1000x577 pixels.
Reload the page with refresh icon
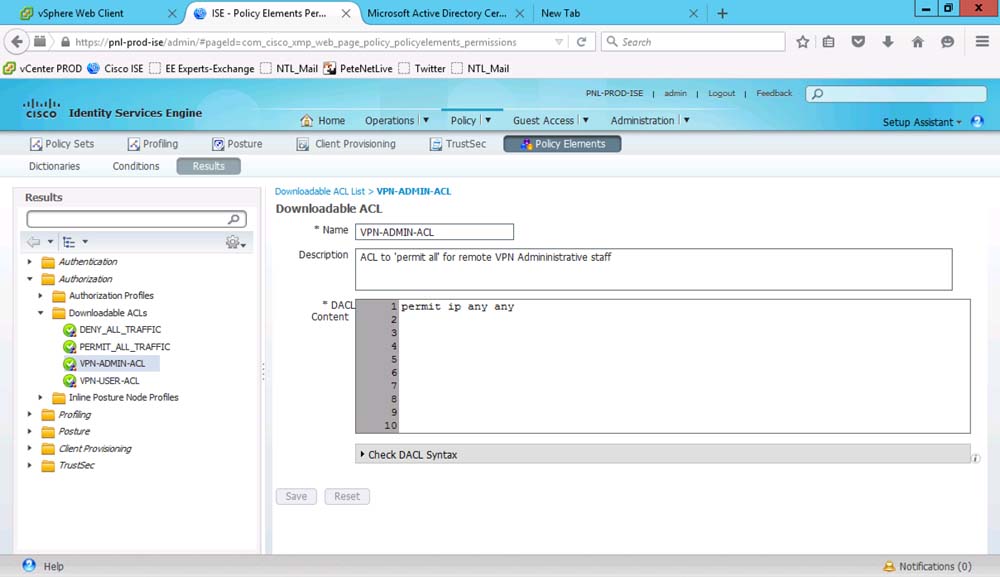[x=582, y=42]
